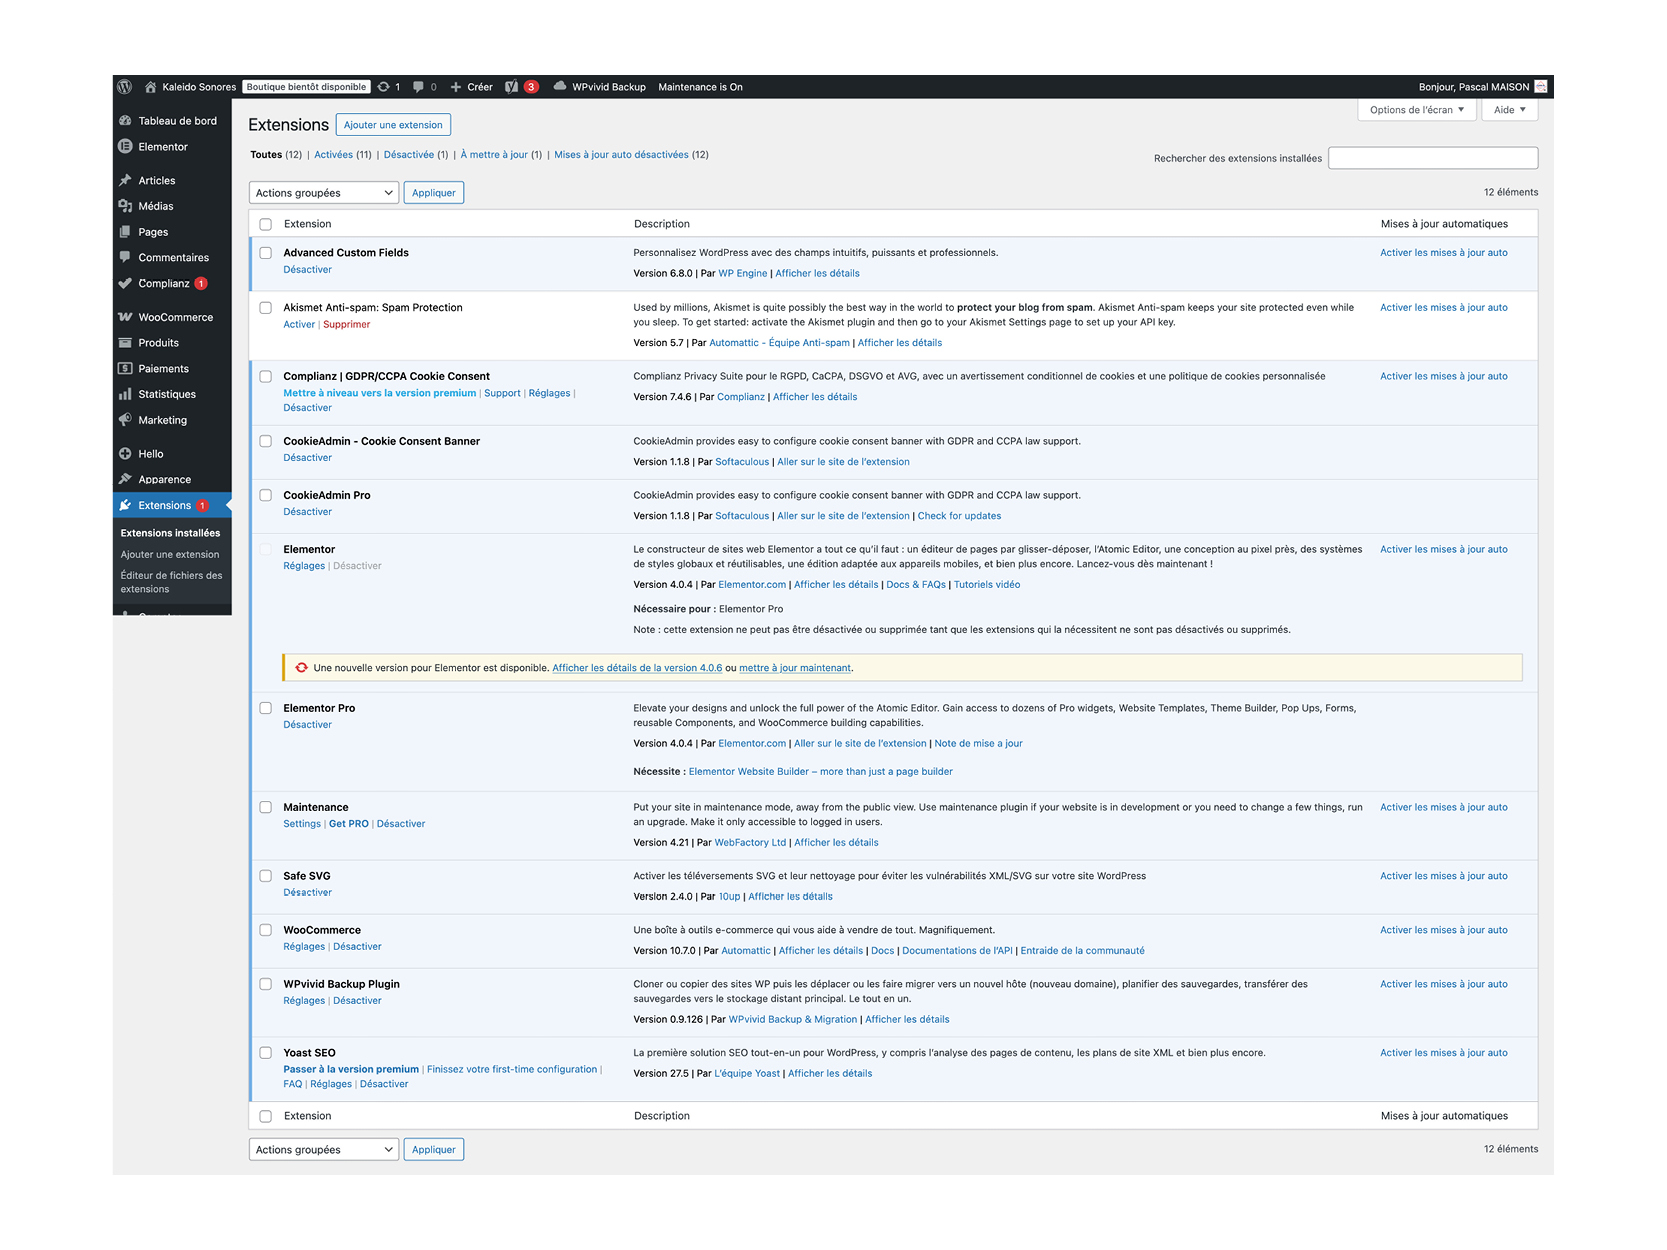Screen dimensions: 1667x1250
Task: Enable auto updates for WooCommerce
Action: pos(1444,930)
